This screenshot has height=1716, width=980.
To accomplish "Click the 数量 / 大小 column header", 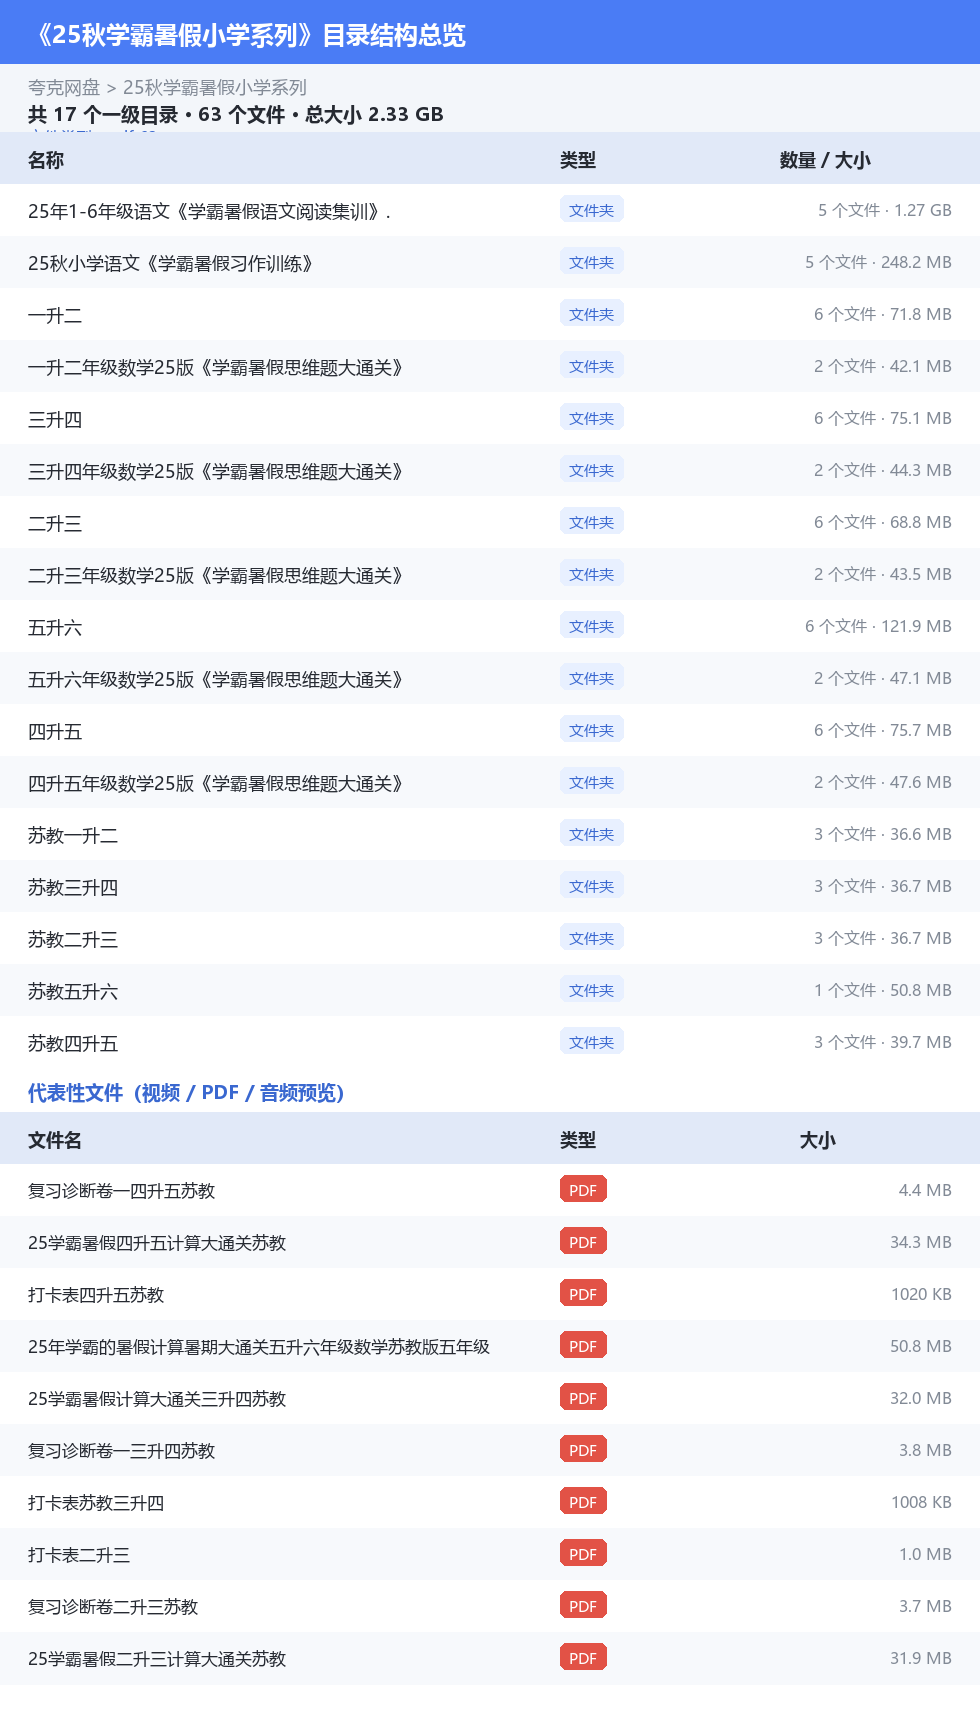I will [825, 160].
